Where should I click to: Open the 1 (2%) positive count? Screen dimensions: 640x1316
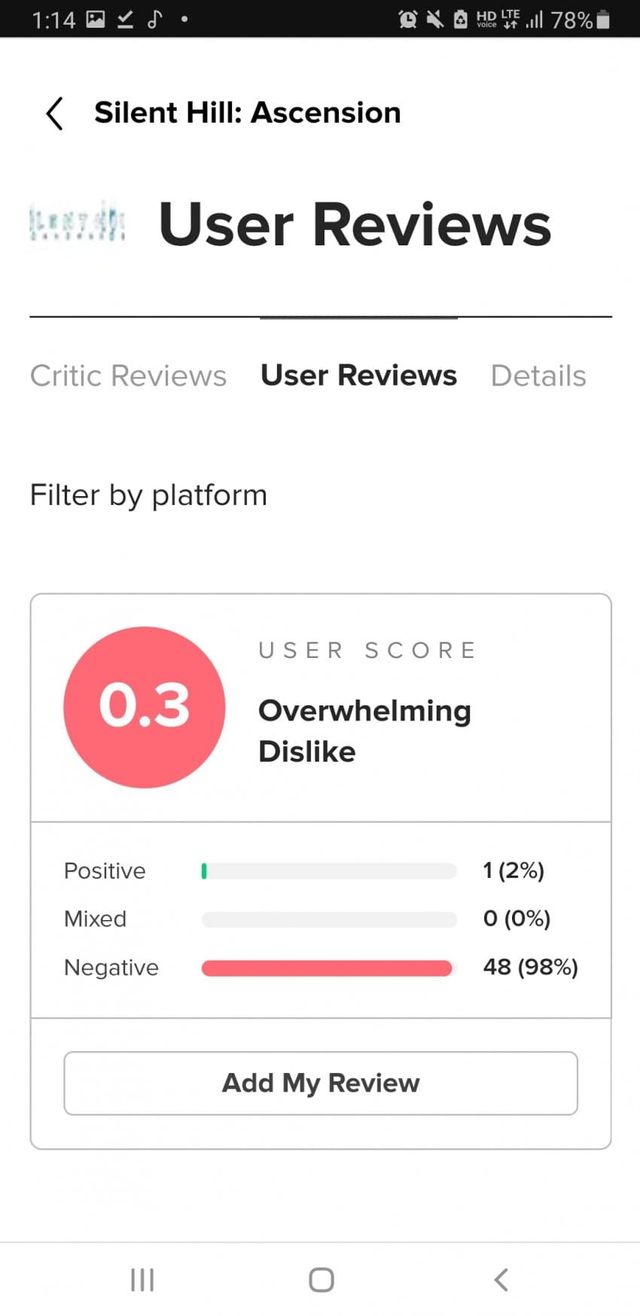click(x=513, y=871)
